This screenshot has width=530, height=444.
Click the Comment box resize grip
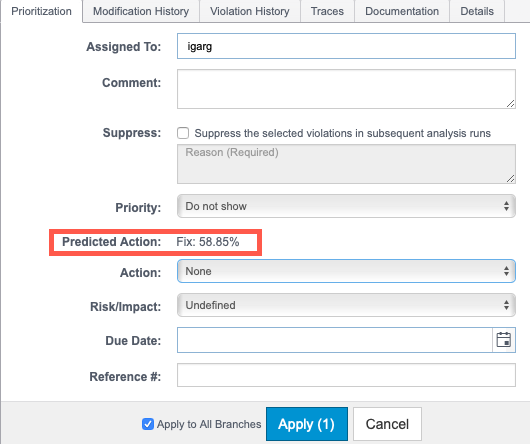511,104
